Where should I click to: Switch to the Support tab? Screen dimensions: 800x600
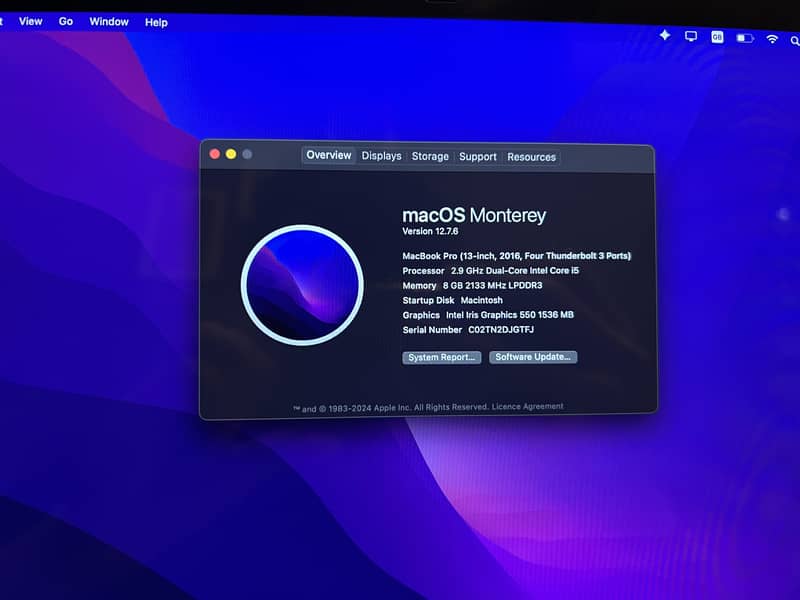pyautogui.click(x=478, y=157)
